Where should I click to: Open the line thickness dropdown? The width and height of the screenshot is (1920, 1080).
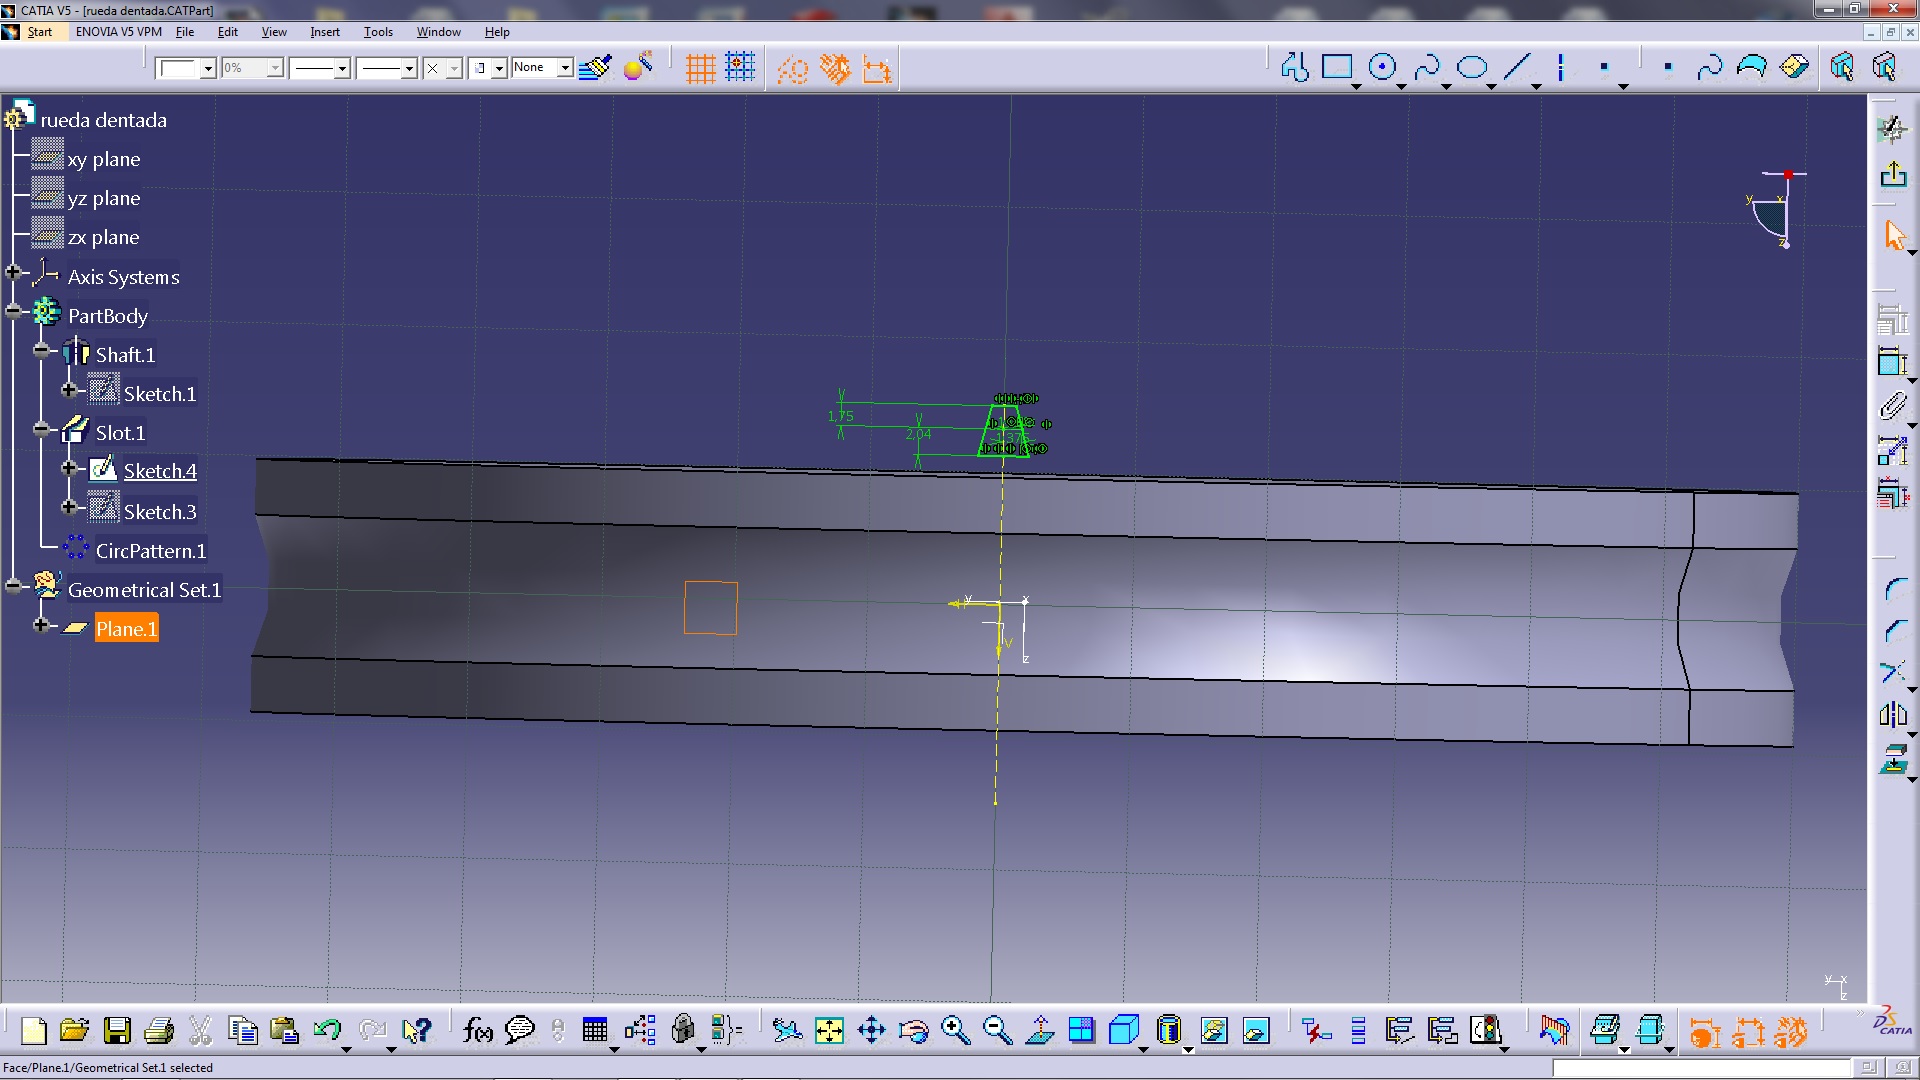coord(341,68)
